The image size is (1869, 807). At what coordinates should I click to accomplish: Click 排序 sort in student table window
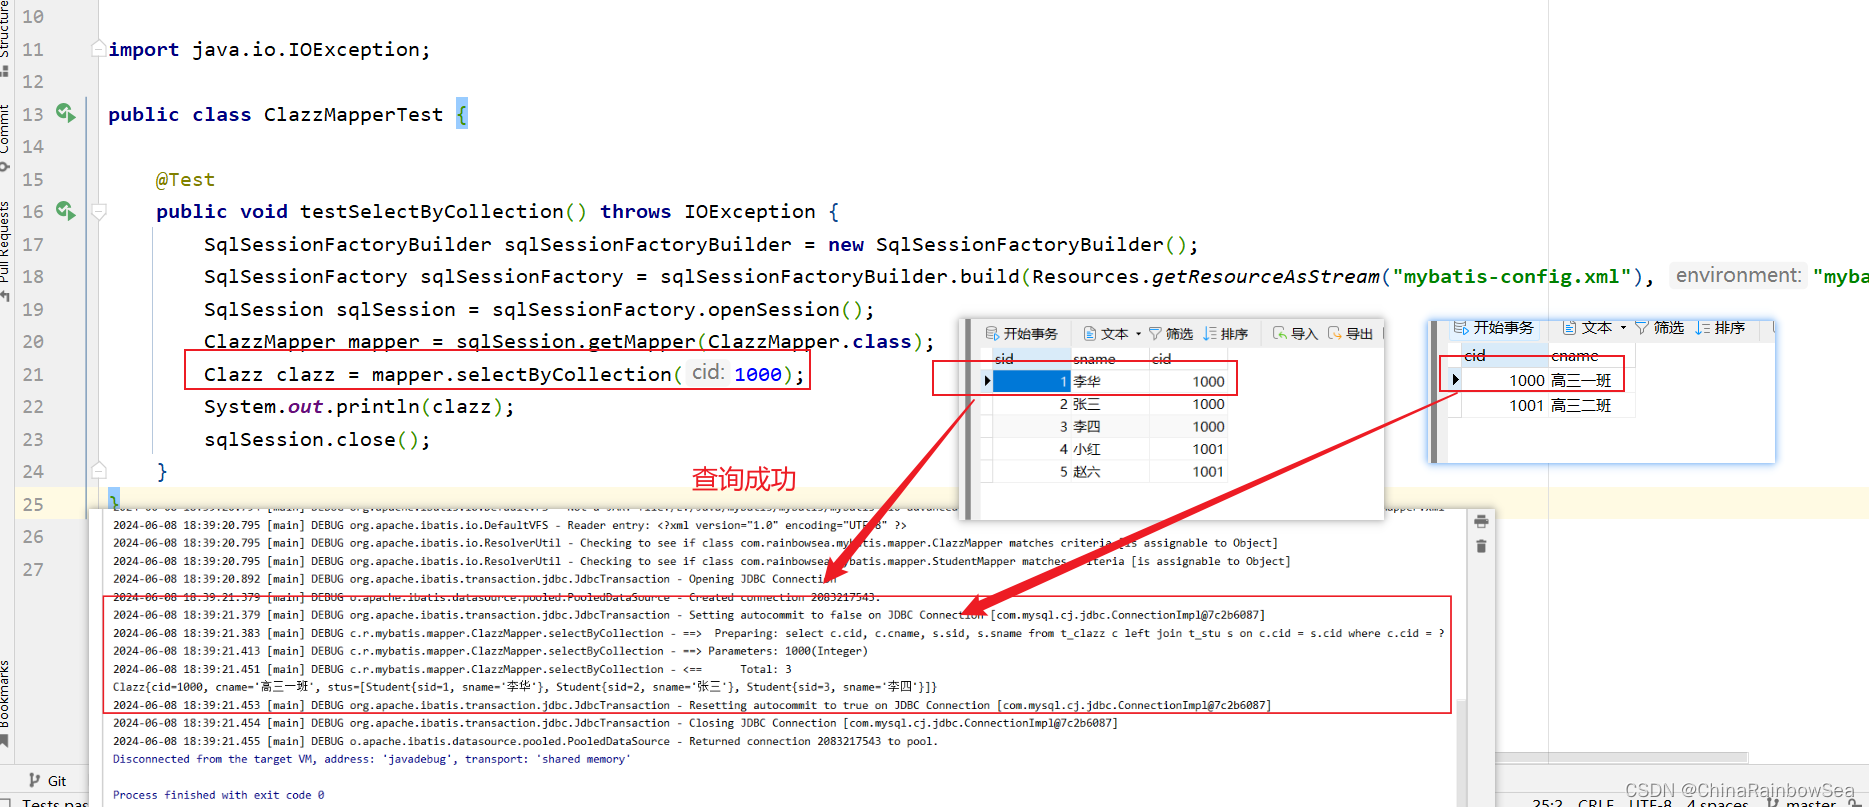coord(1225,333)
